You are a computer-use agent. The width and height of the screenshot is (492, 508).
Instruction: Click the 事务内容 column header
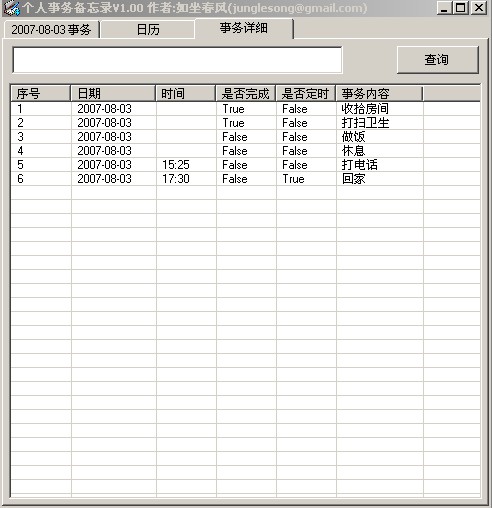(379, 93)
